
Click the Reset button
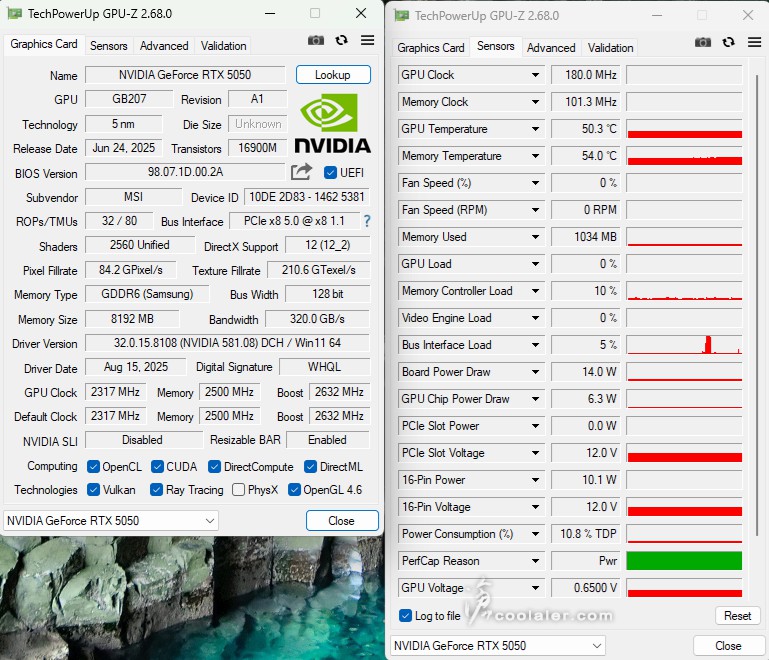point(738,615)
